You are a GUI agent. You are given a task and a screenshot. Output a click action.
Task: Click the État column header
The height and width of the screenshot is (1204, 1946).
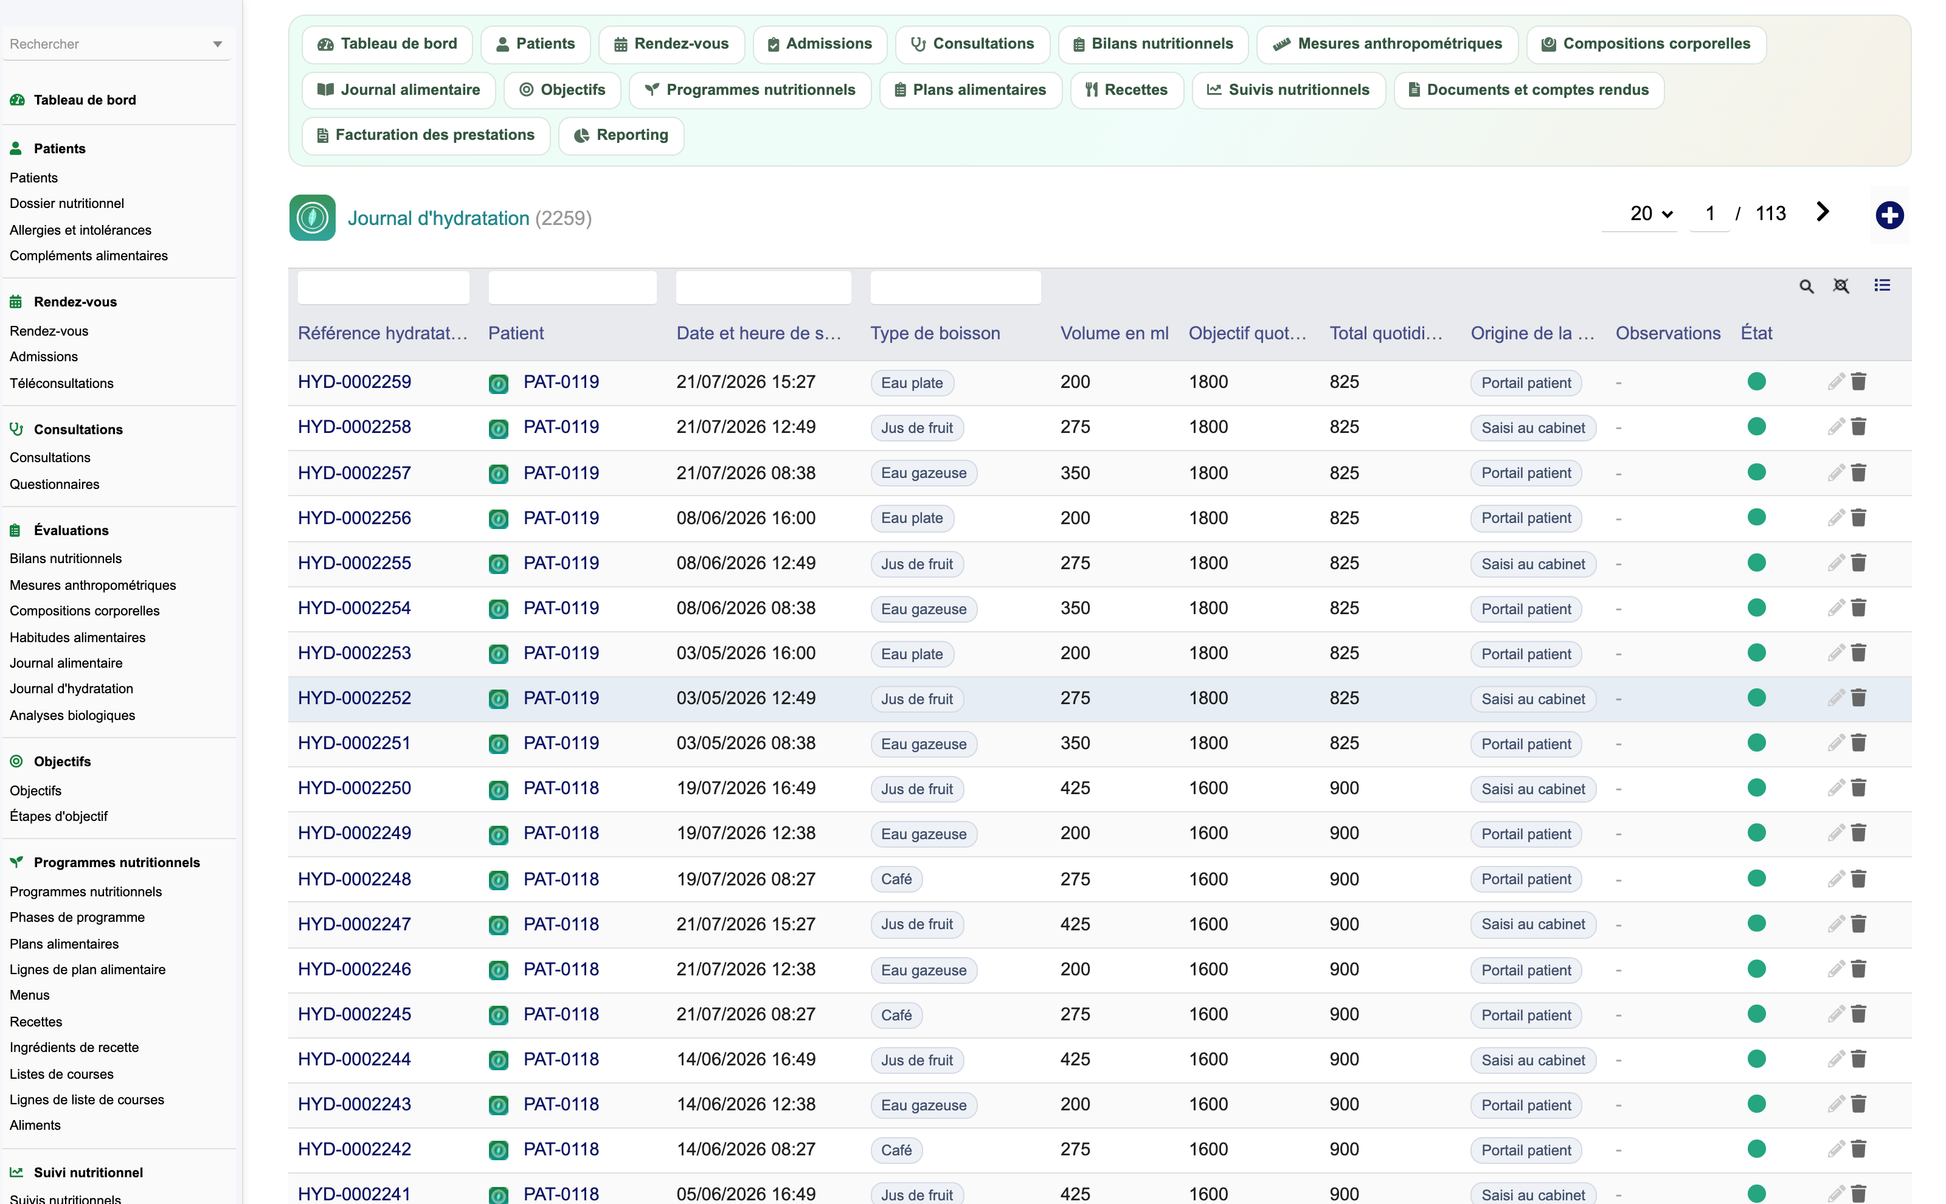(x=1756, y=333)
